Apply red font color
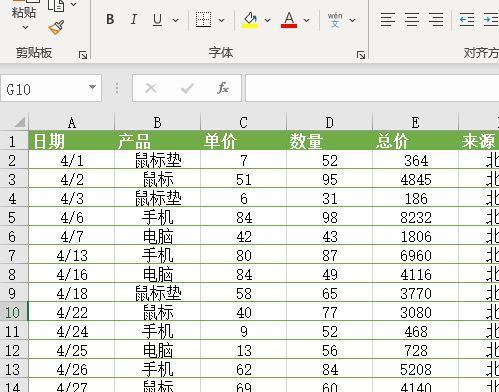 [289, 20]
